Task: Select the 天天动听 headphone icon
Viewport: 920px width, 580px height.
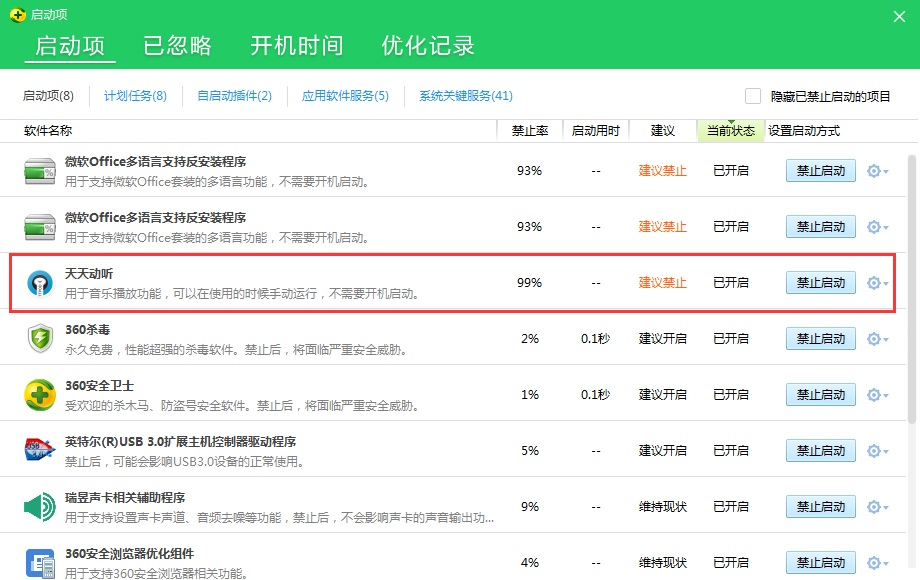Action: [40, 282]
